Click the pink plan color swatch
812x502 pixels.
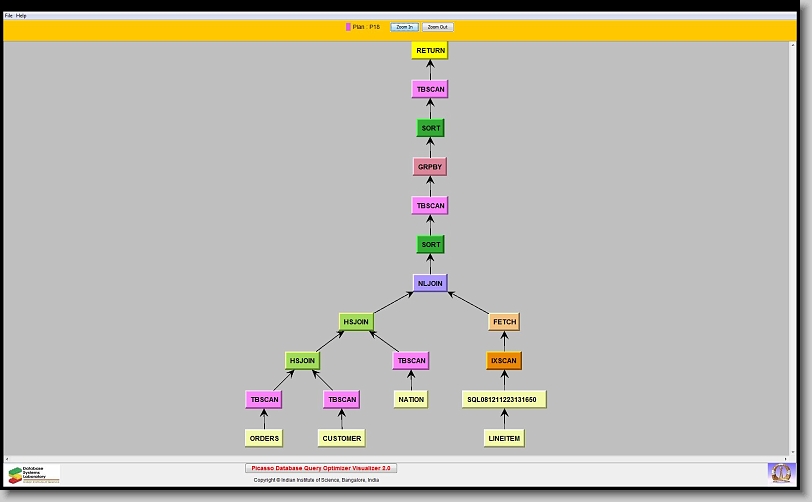(x=348, y=27)
